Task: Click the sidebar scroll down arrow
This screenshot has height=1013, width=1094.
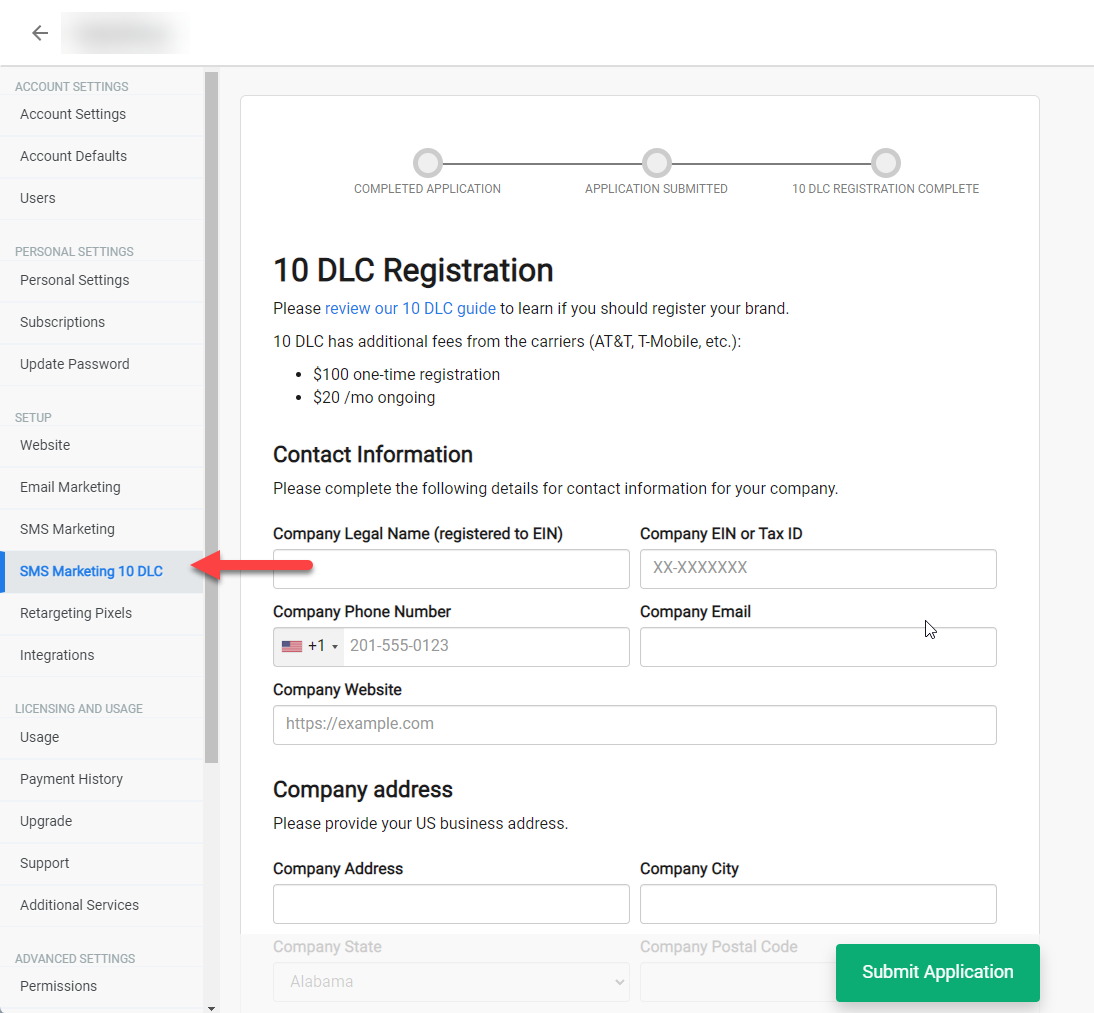Action: click(211, 1008)
